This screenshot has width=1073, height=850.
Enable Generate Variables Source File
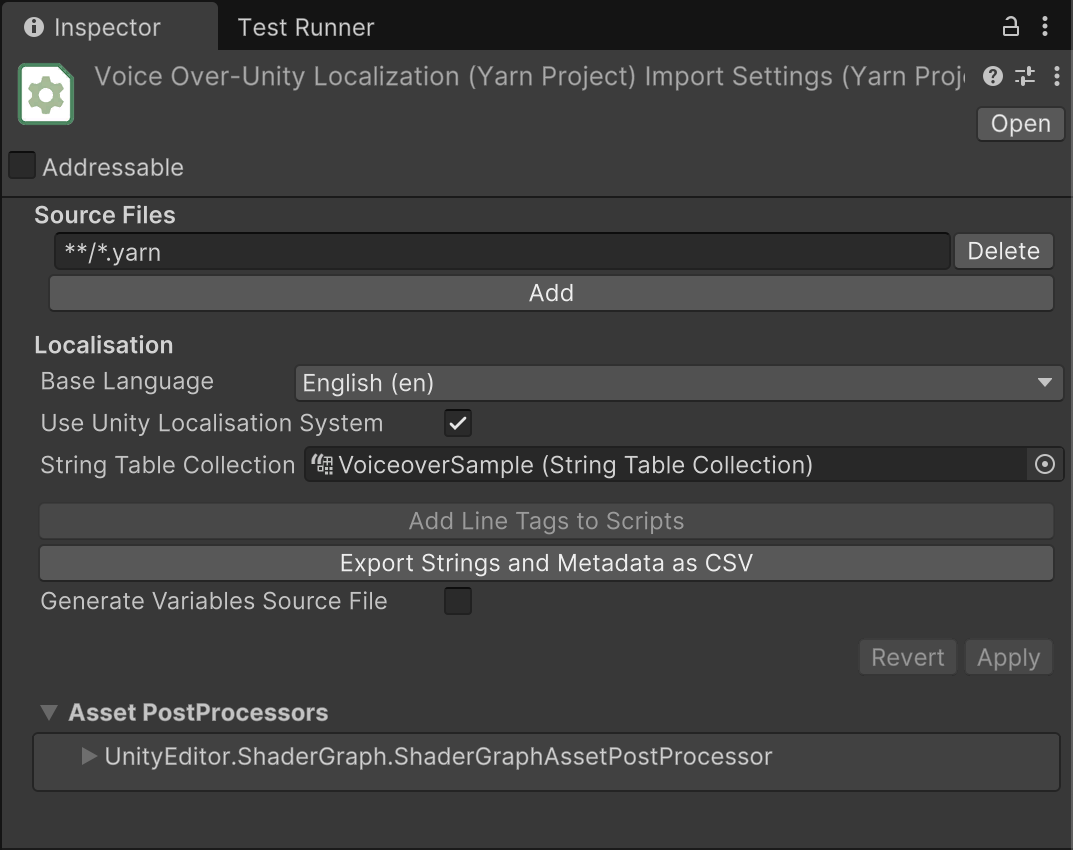(x=457, y=600)
